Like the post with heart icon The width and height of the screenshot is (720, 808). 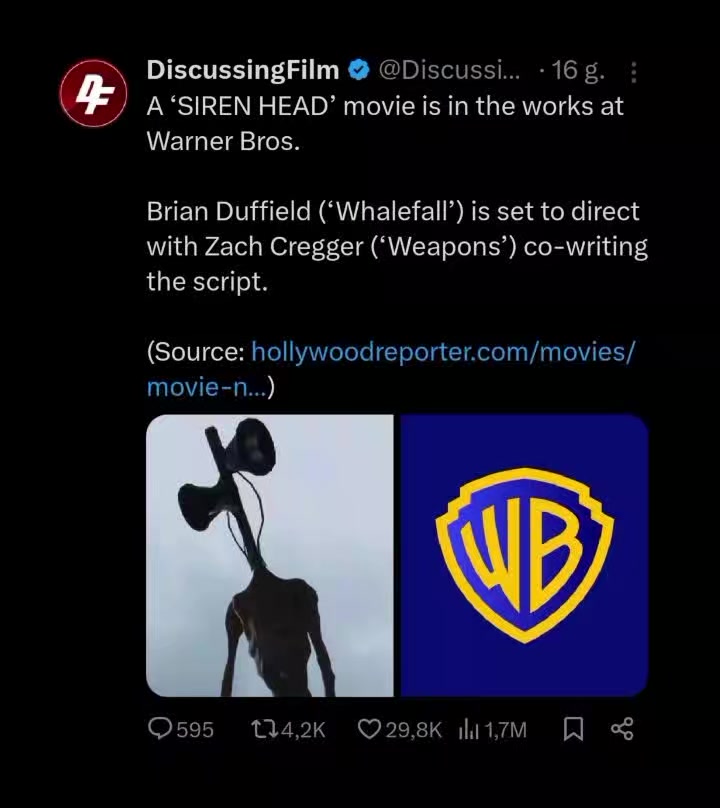click(369, 729)
